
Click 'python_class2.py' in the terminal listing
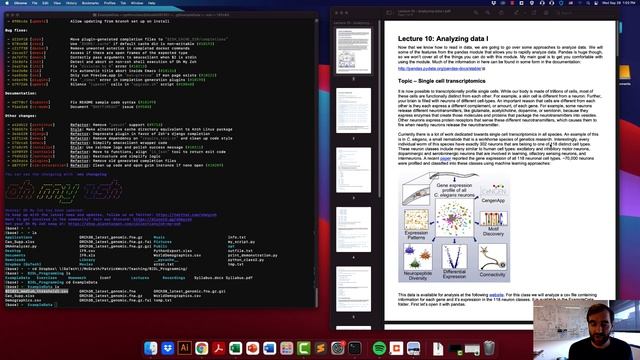246,260
